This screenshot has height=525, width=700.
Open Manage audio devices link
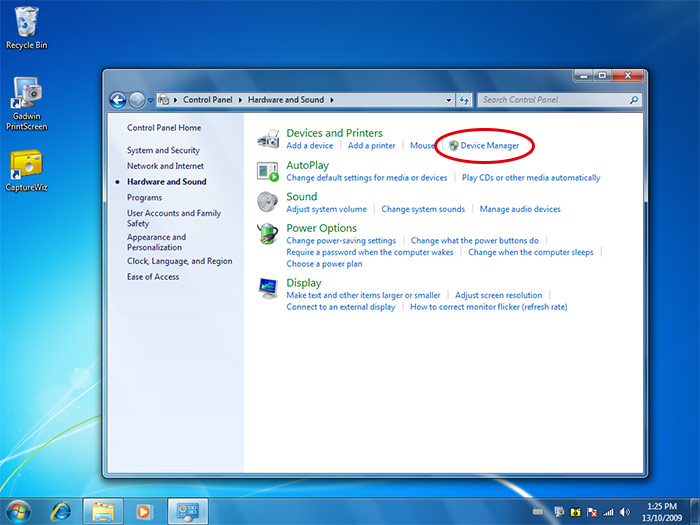click(x=520, y=209)
